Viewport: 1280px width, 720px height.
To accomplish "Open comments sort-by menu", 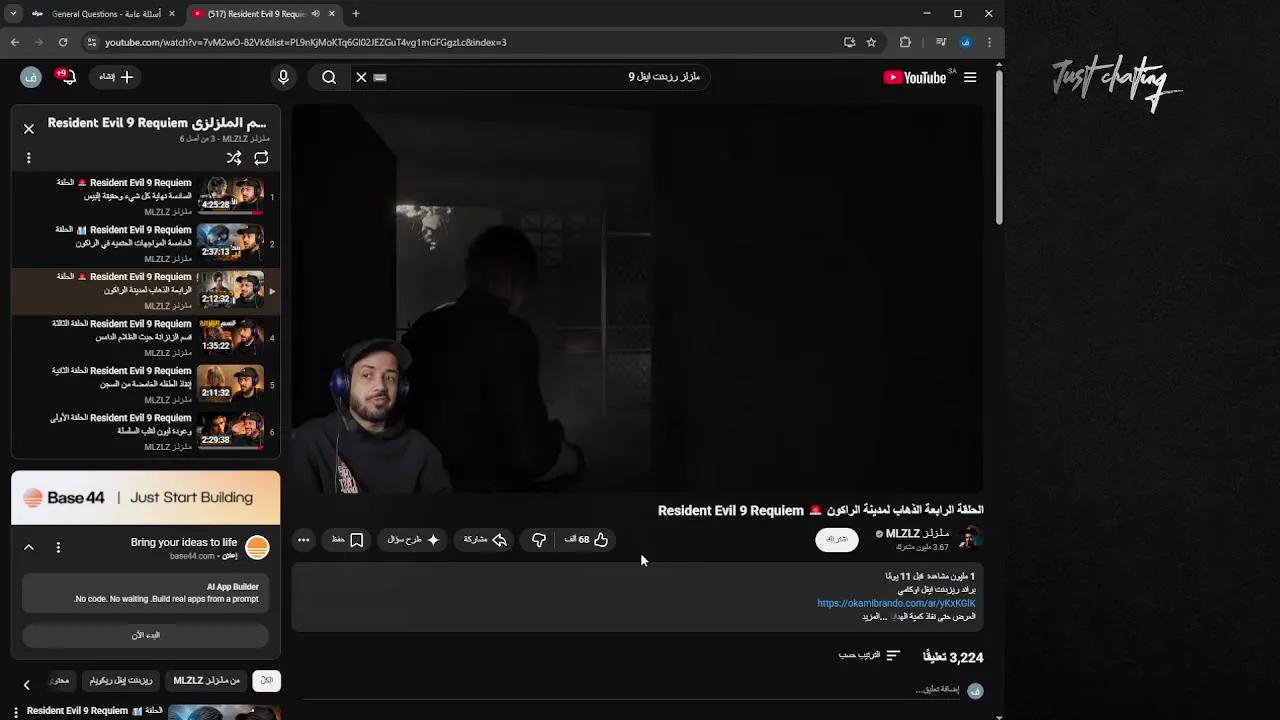I will [x=870, y=656].
